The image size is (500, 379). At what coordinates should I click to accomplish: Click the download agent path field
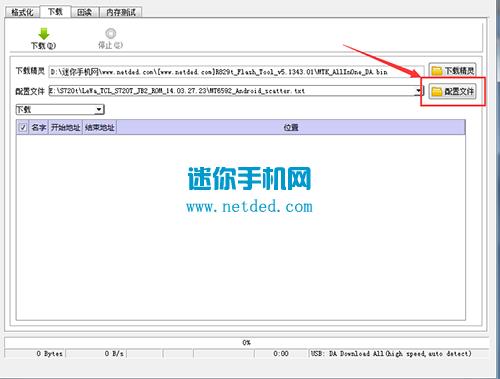[x=236, y=72]
